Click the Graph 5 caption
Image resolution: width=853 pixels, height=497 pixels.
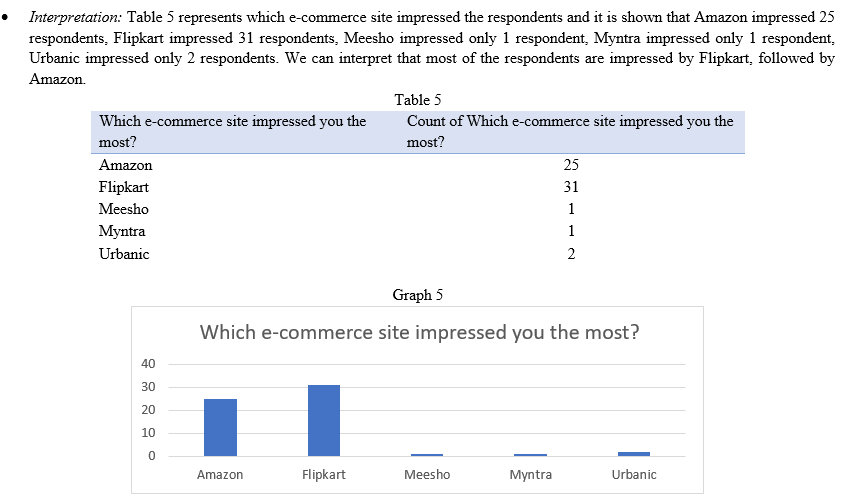(x=418, y=295)
